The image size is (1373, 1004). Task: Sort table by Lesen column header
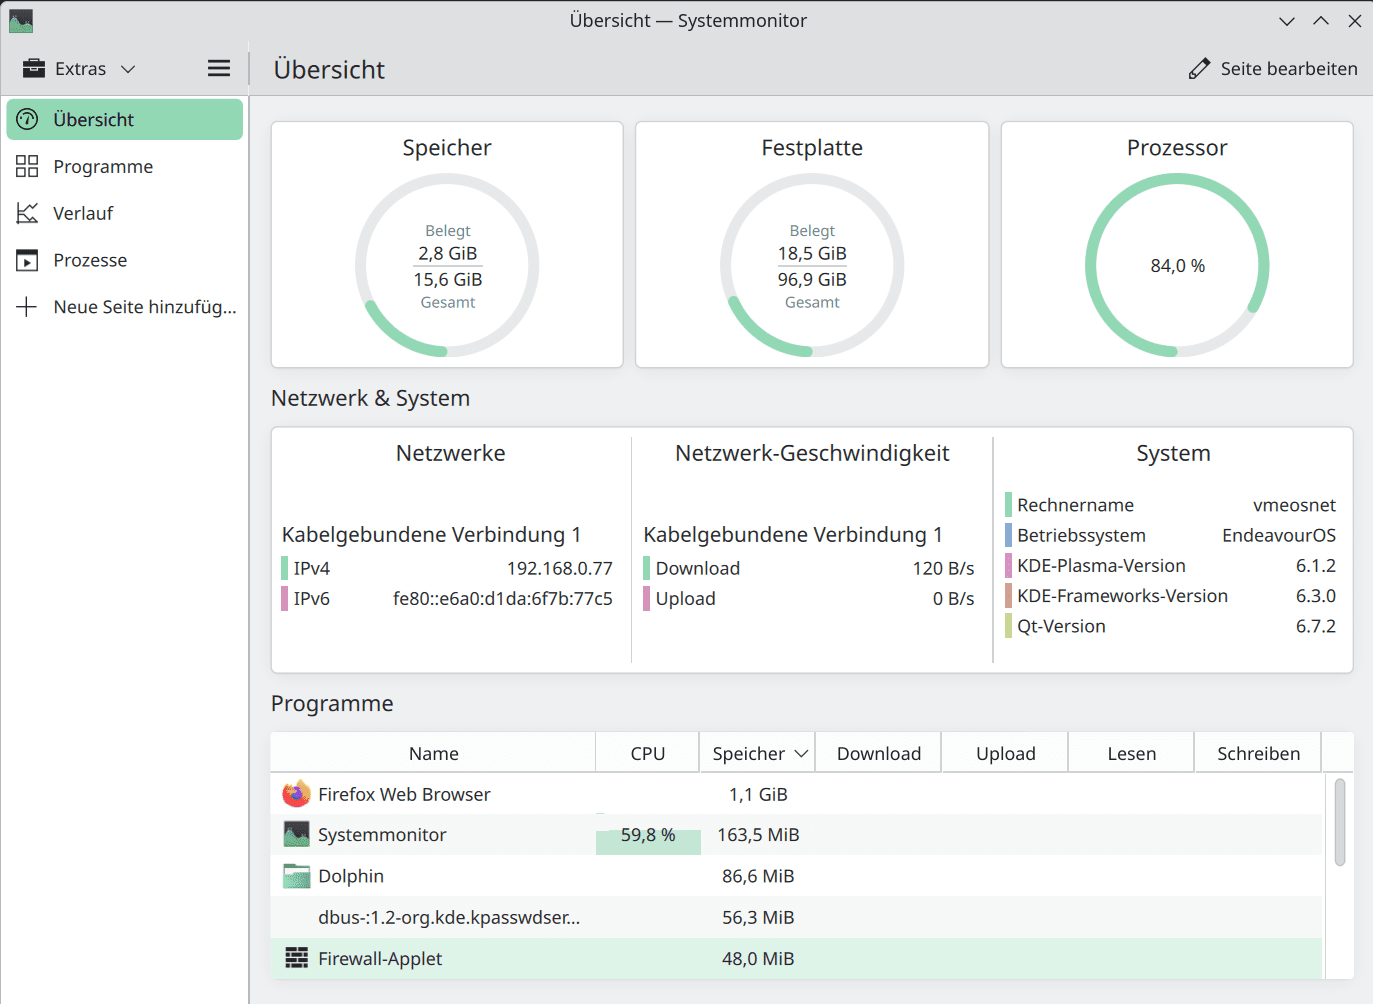1131,753
